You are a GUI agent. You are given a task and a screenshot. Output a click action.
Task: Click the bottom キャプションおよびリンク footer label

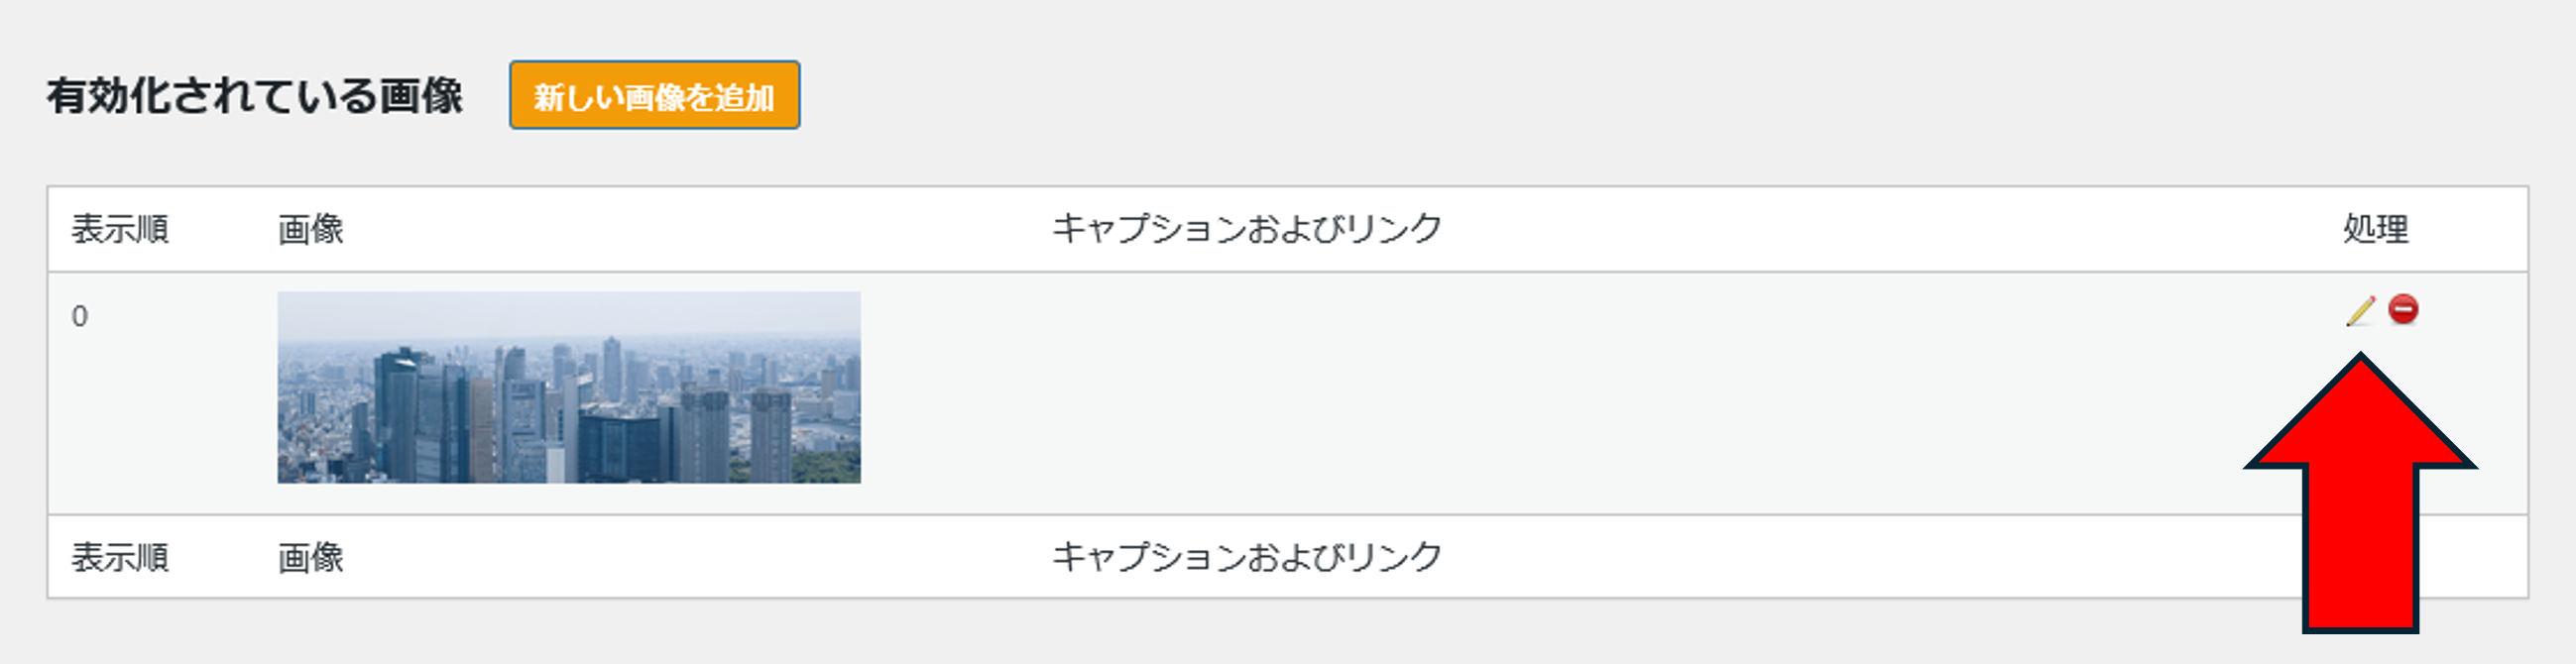1247,557
